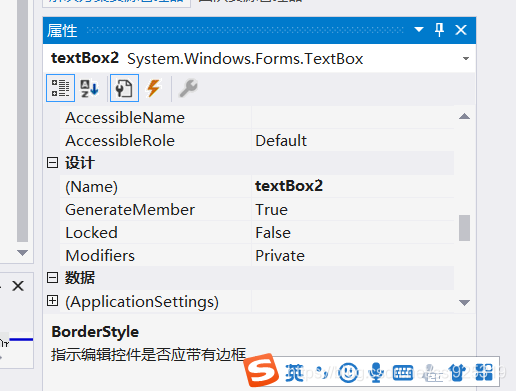Click the BorderStyle description heading
Image resolution: width=516 pixels, height=391 pixels.
point(95,332)
